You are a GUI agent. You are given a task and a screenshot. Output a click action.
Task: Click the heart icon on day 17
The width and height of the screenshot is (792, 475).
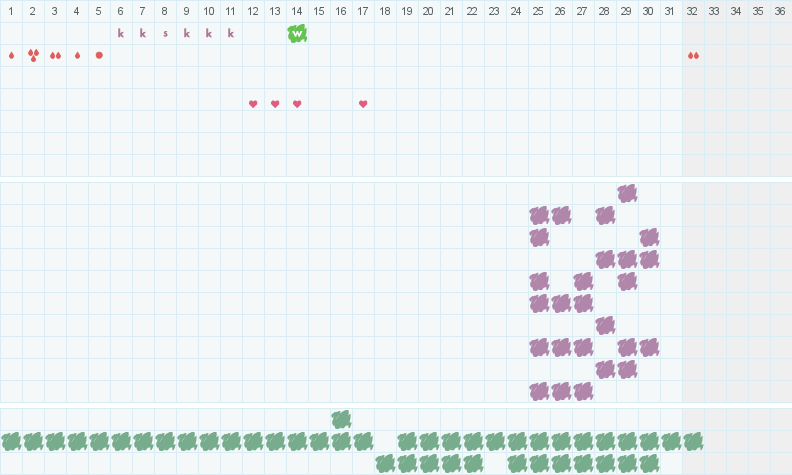point(363,104)
